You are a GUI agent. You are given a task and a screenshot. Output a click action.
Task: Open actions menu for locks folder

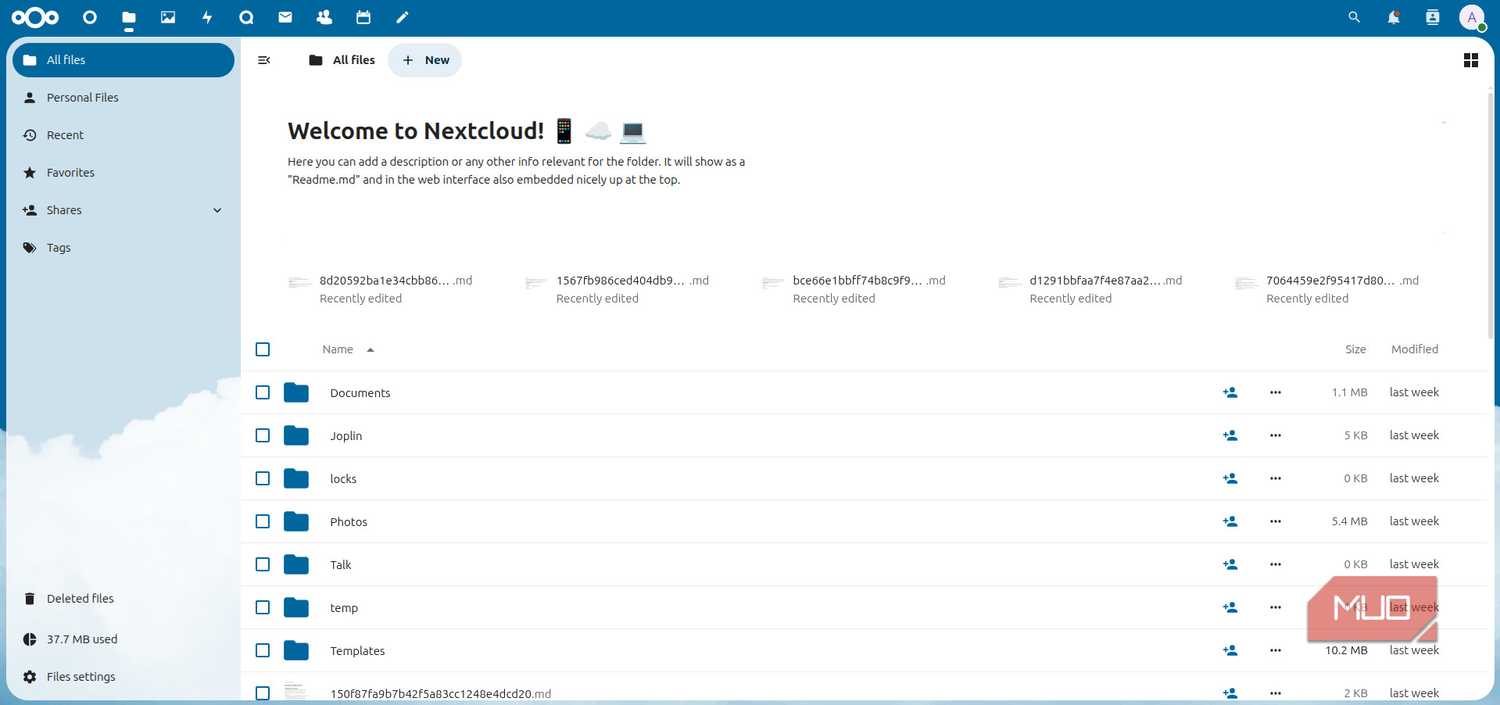(1275, 479)
